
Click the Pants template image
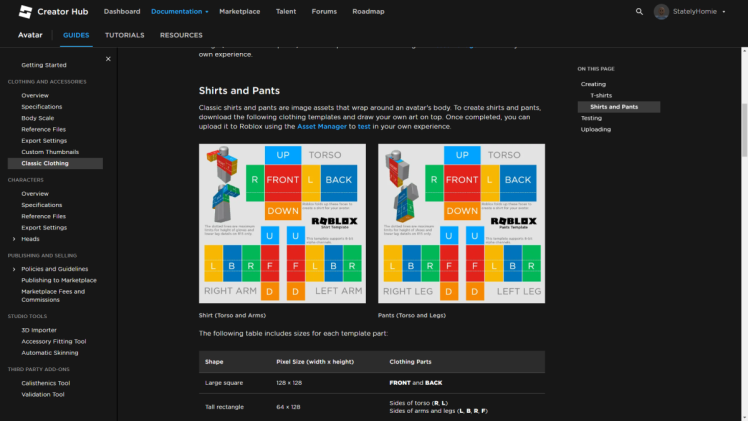pyautogui.click(x=461, y=224)
